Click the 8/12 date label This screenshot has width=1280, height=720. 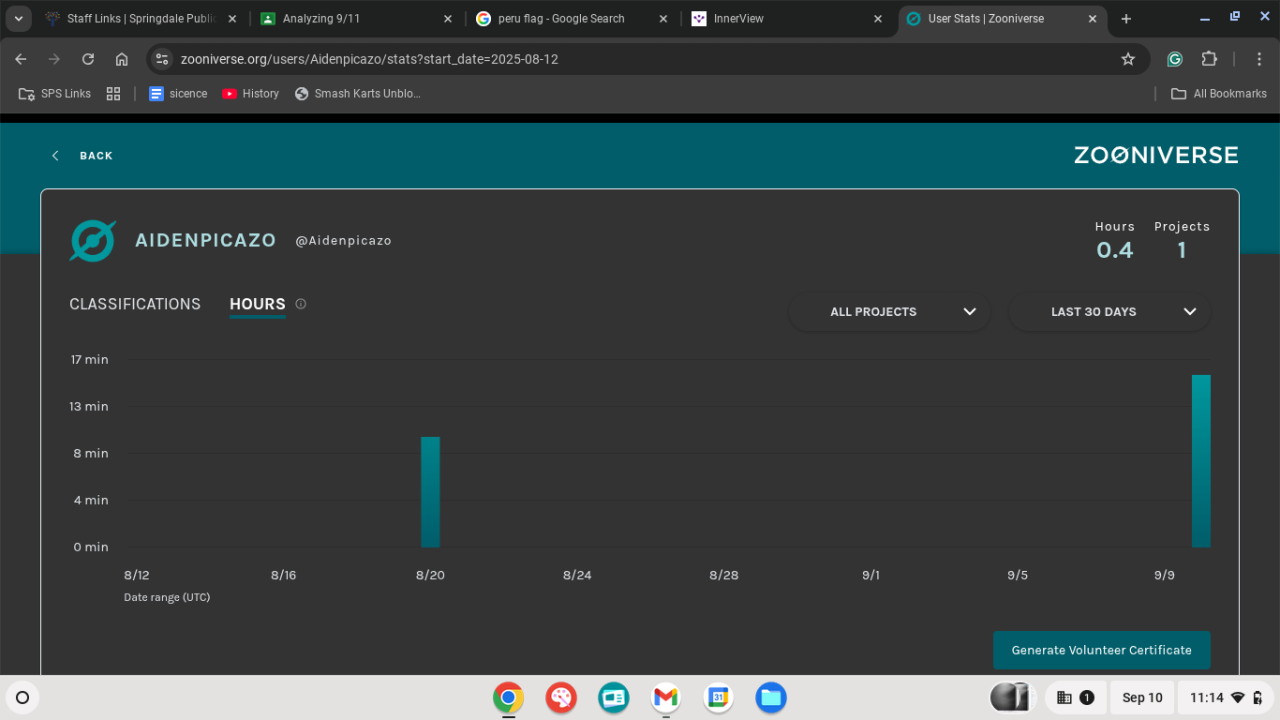pyautogui.click(x=137, y=575)
